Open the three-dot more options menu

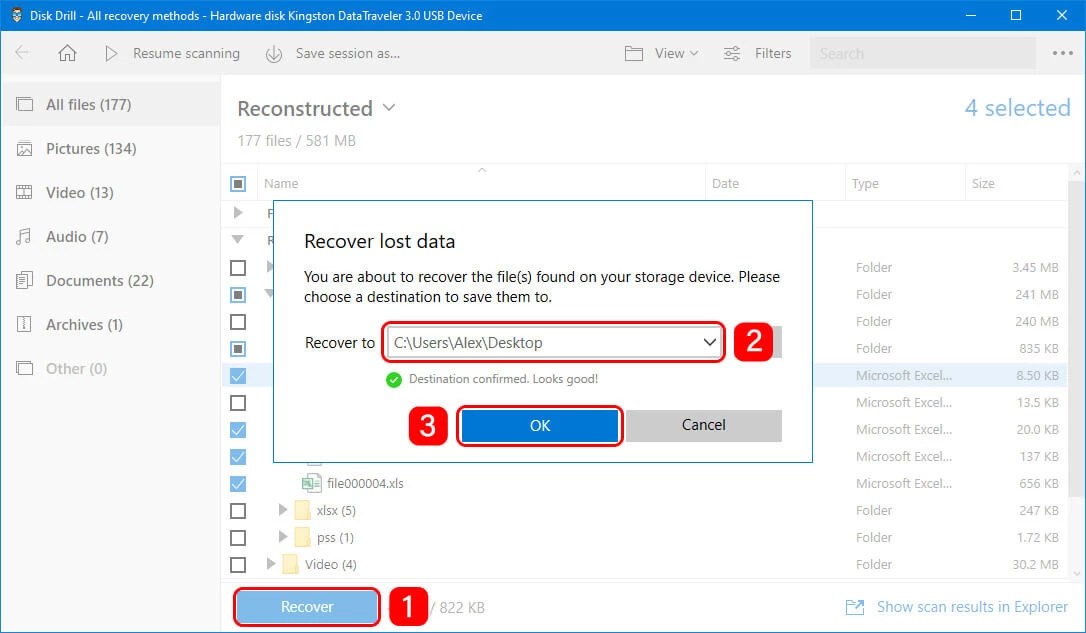tap(1061, 53)
